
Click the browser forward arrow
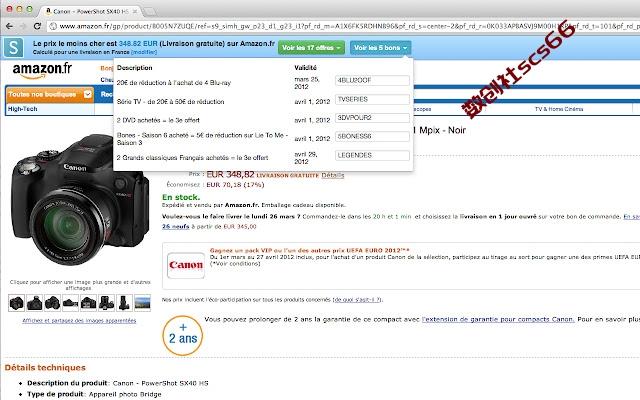23,26
